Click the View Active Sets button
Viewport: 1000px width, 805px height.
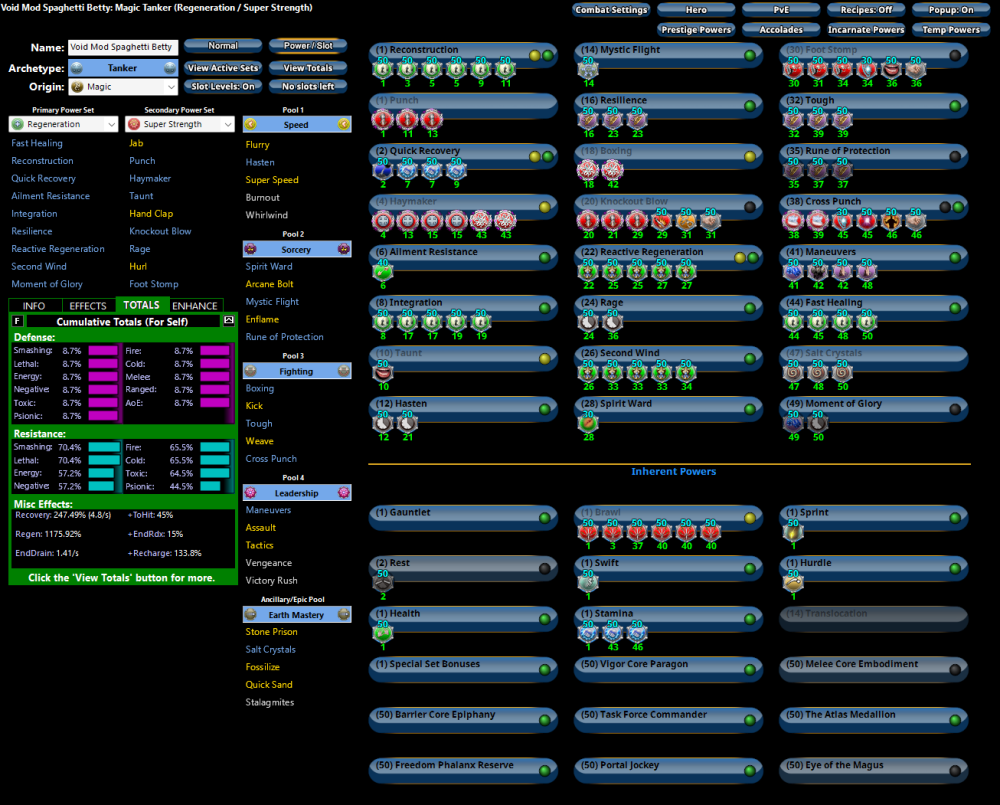[x=223, y=68]
